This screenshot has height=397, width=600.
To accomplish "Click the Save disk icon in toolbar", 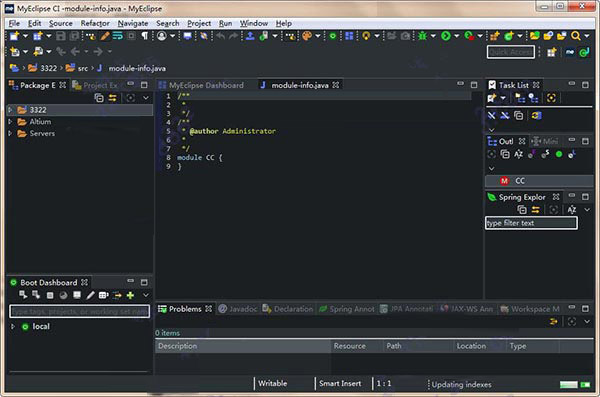I will coord(60,36).
